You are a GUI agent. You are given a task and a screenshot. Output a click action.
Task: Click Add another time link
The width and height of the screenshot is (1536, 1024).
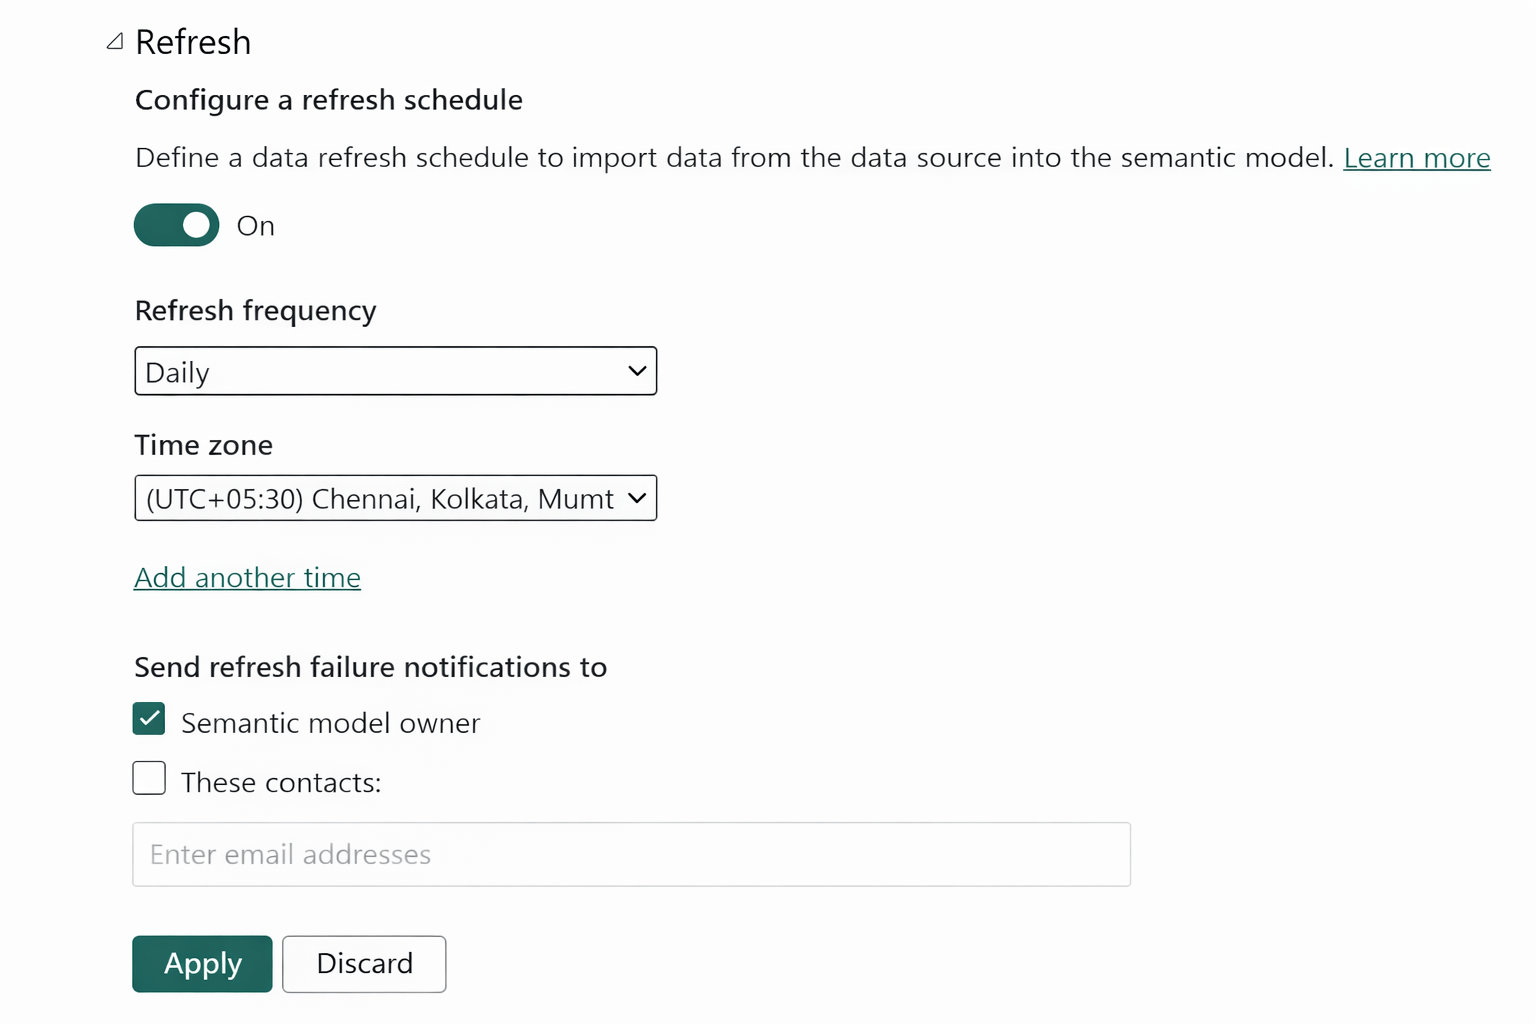click(x=248, y=577)
